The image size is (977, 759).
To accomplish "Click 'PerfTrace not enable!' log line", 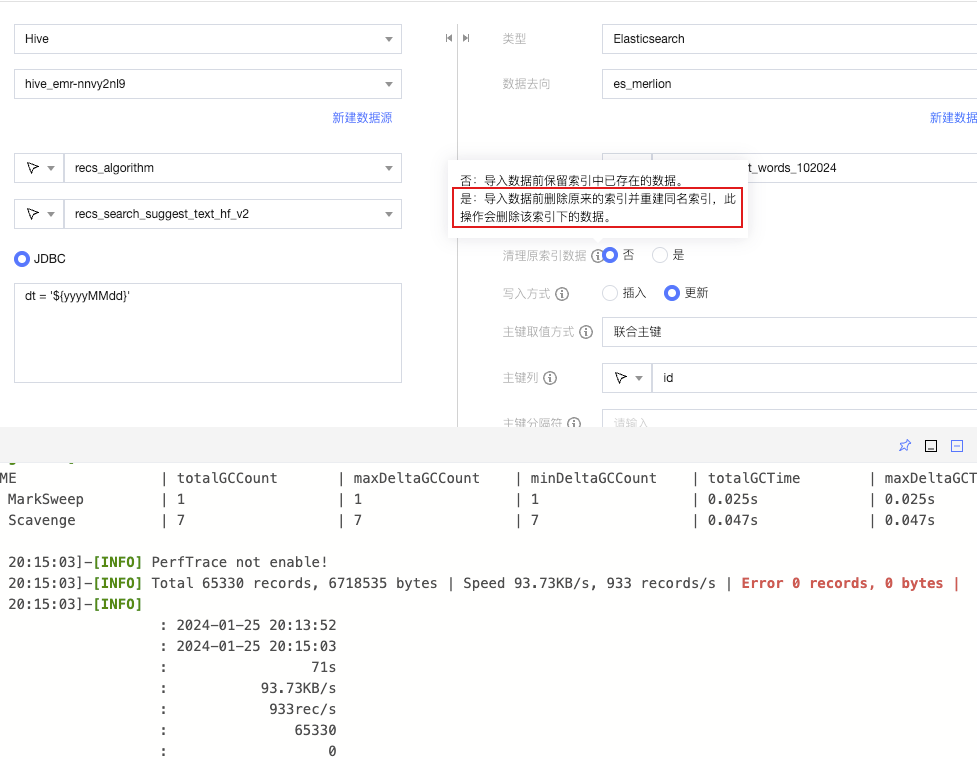I will click(x=239, y=561).
